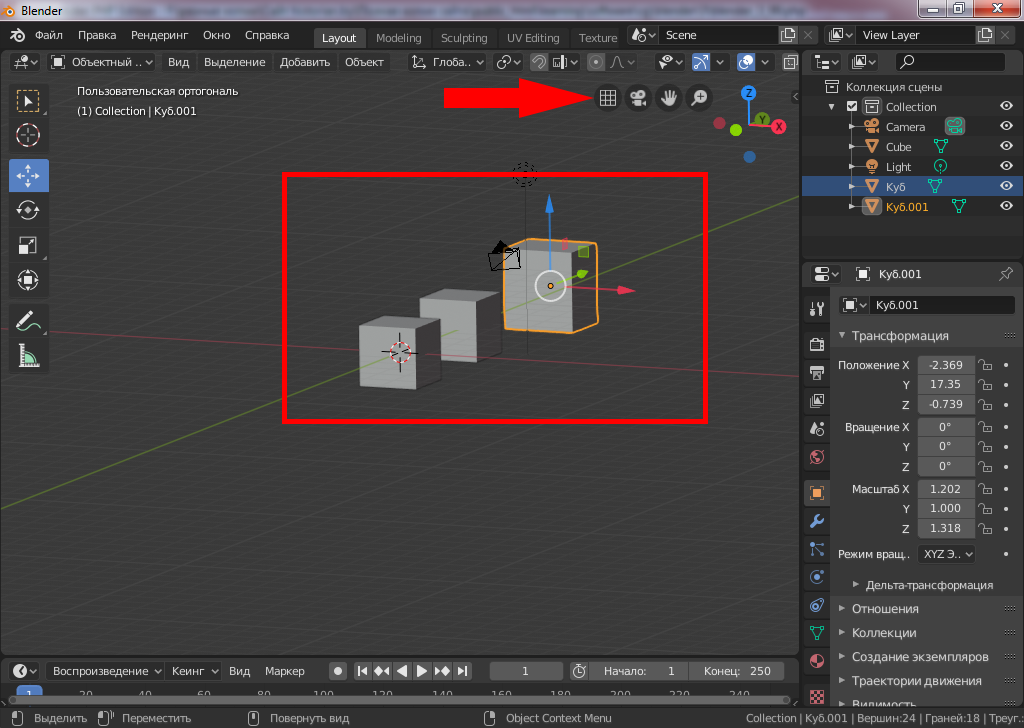
Task: Open the Добавить menu in viewport header
Action: tap(305, 62)
